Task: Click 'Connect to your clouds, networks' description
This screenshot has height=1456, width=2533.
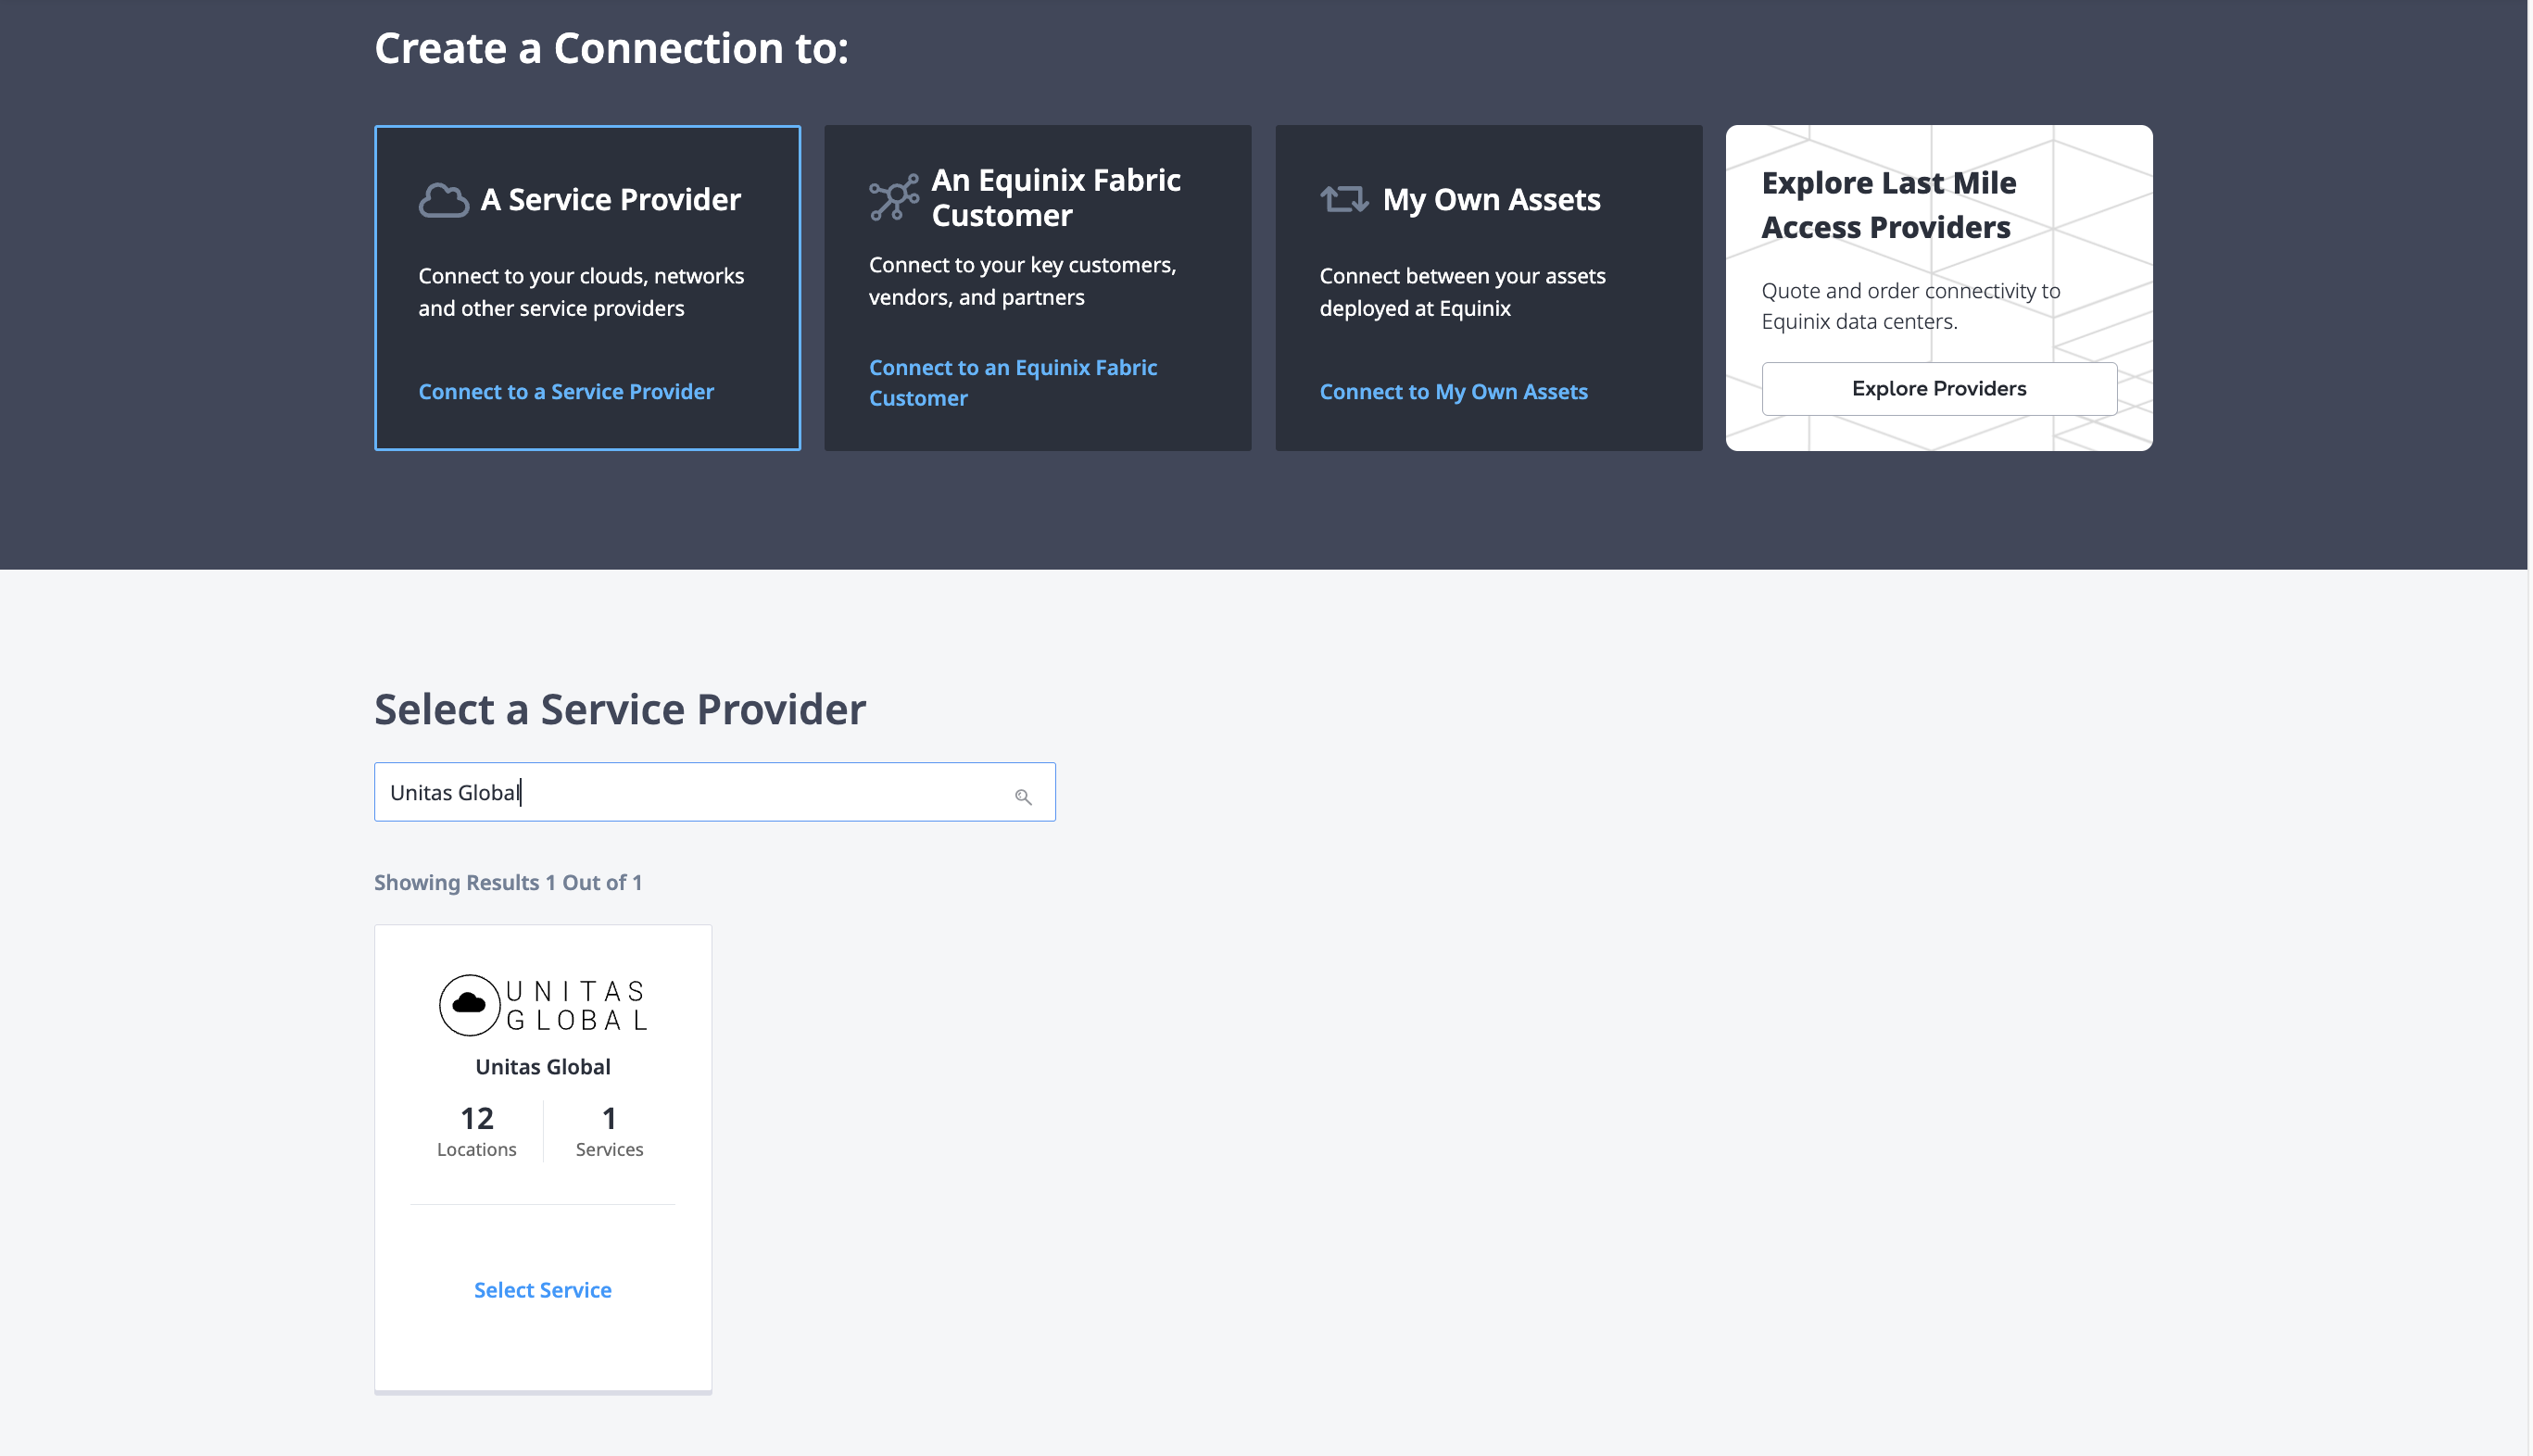Action: (581, 291)
